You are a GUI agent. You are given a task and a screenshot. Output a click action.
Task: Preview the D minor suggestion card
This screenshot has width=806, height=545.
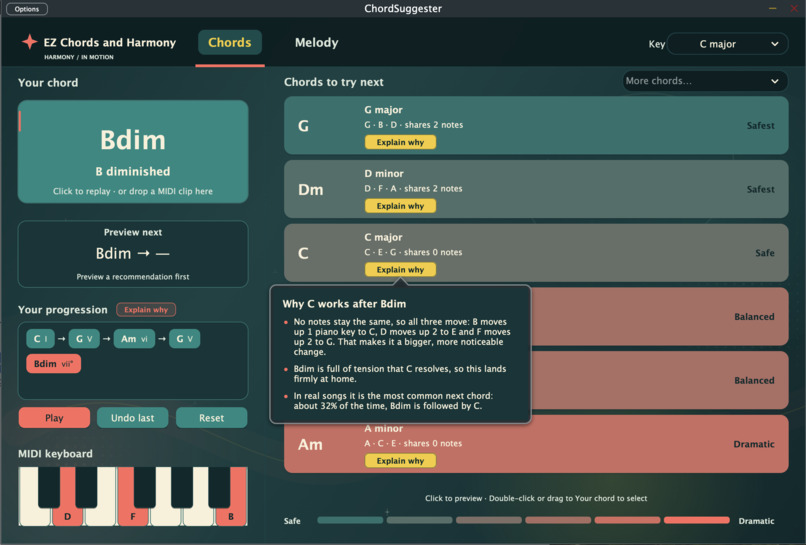(536, 189)
